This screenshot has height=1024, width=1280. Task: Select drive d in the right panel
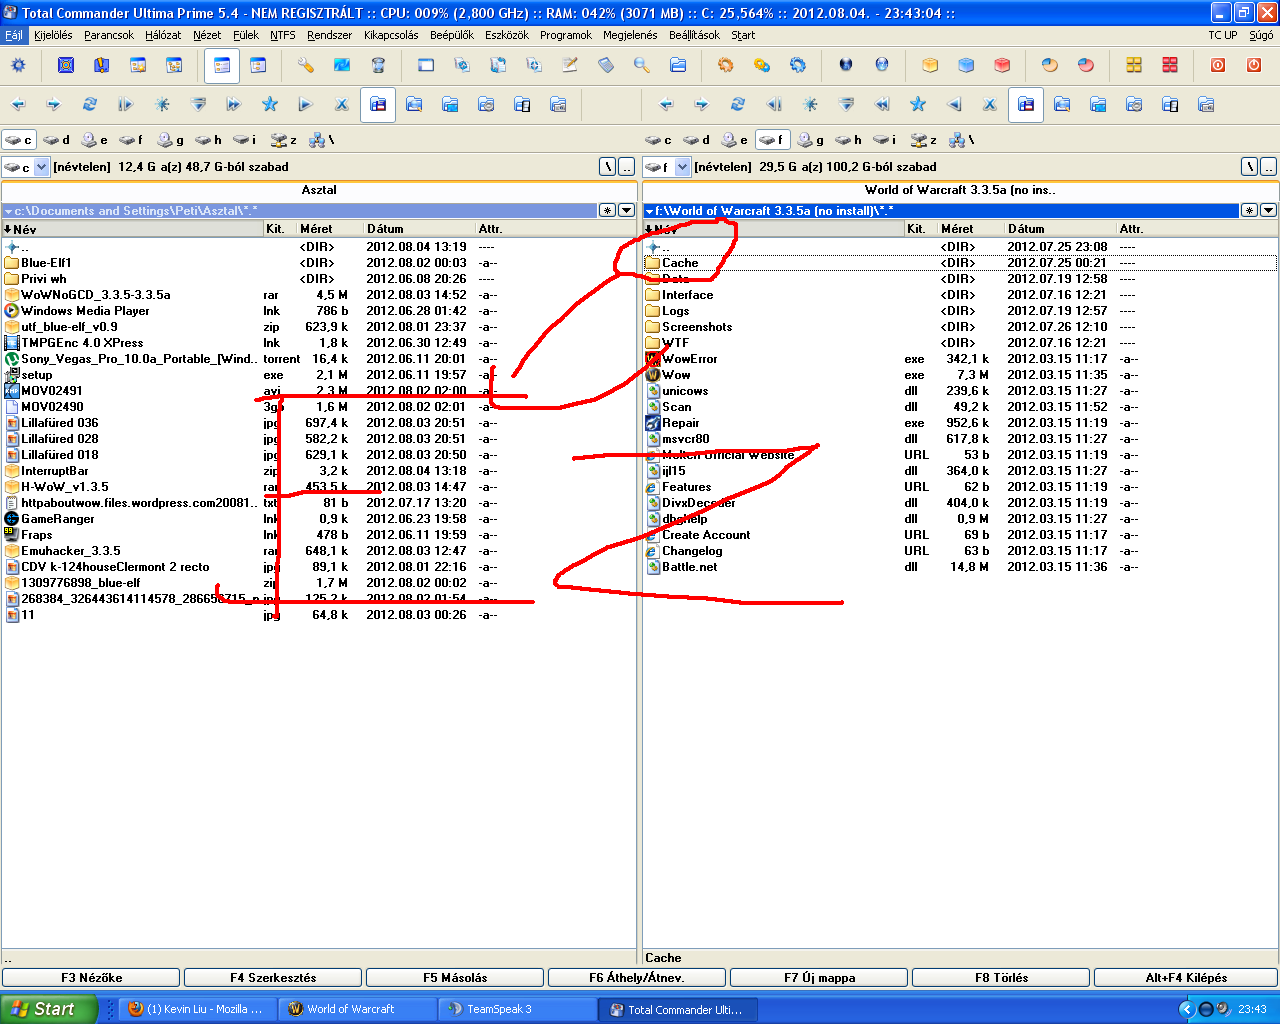[697, 140]
